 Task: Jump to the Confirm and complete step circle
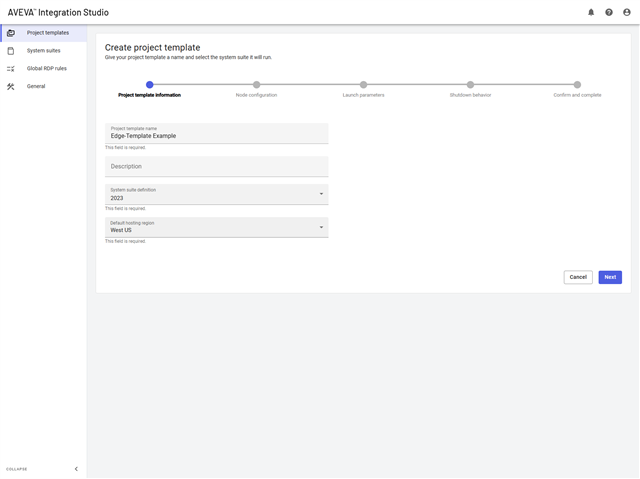(x=577, y=85)
